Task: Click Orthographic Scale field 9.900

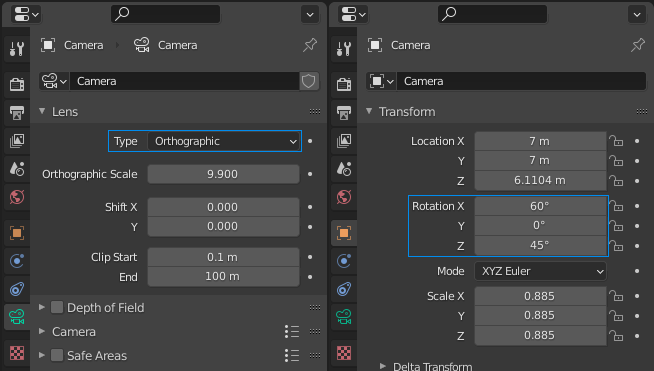Action: pos(224,174)
